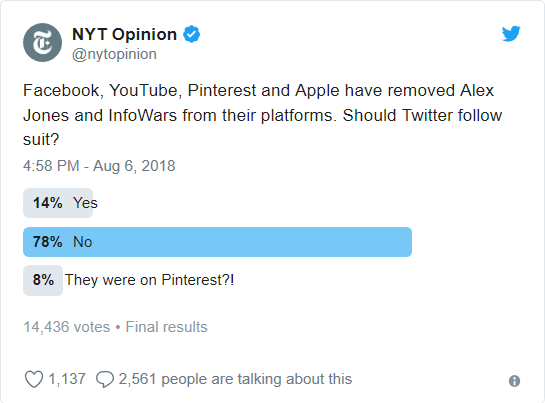Click the 'They were on Pinterest?!' option text
Image resolution: width=545 pixels, height=403 pixels.
tap(149, 280)
